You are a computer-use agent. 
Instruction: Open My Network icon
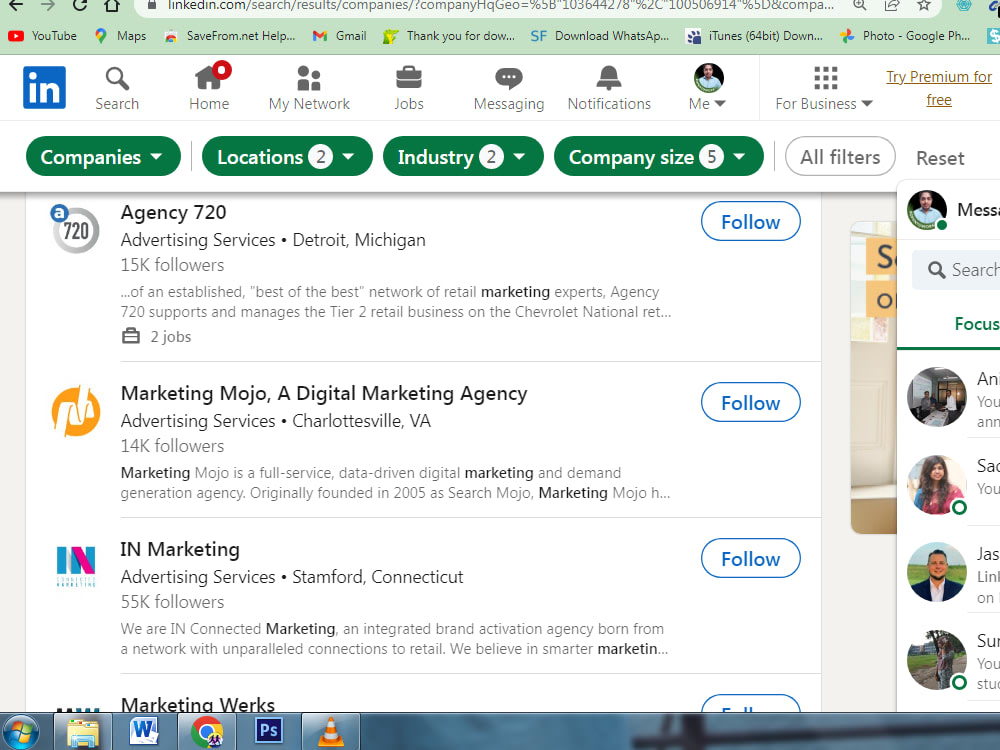point(309,88)
